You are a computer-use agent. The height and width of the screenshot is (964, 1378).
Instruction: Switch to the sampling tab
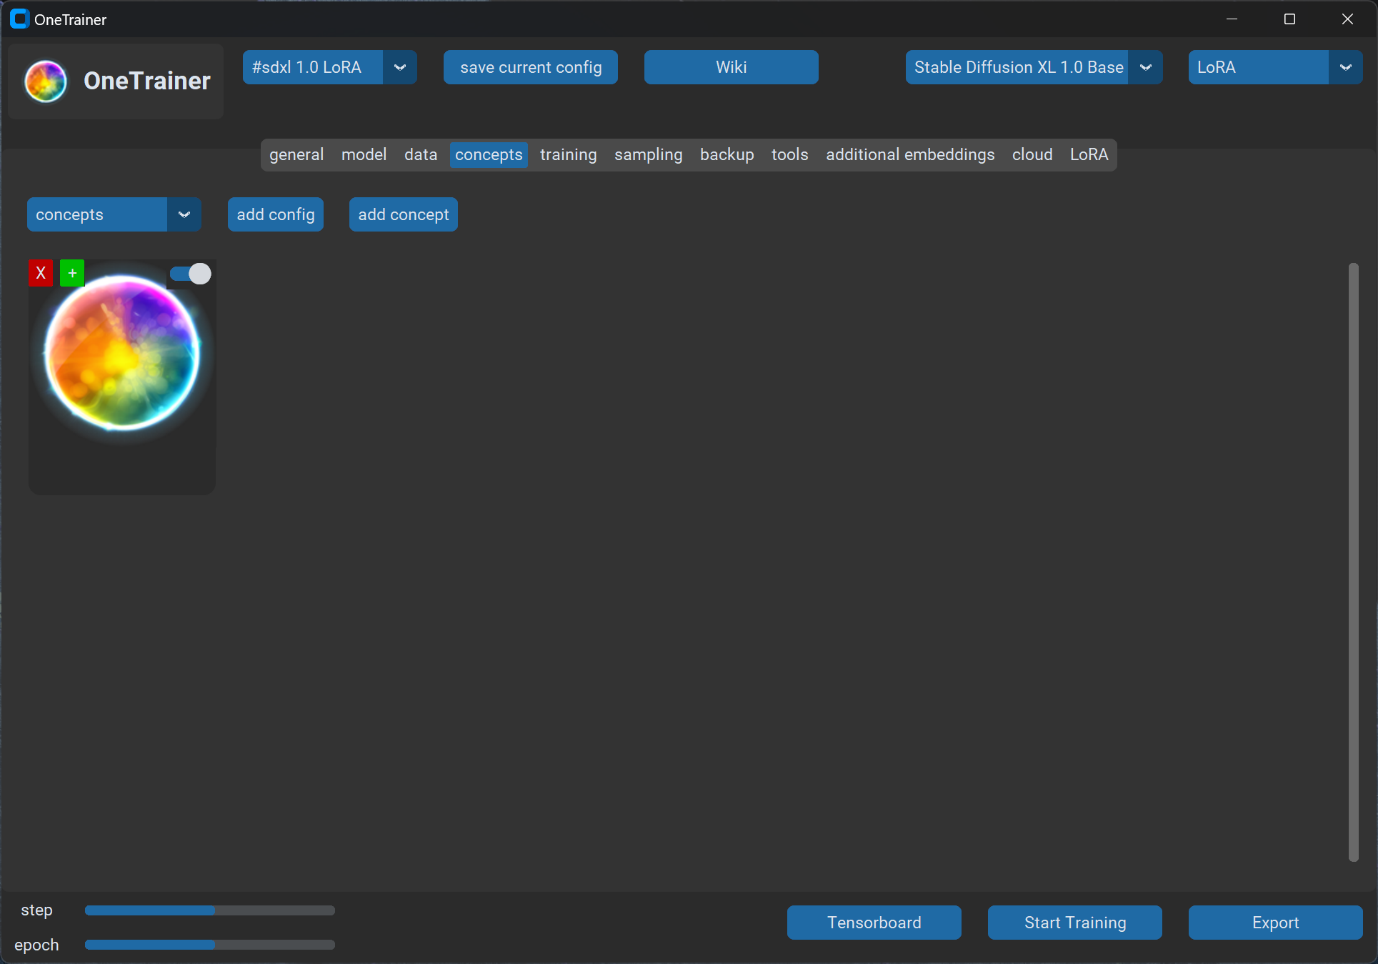[648, 155]
